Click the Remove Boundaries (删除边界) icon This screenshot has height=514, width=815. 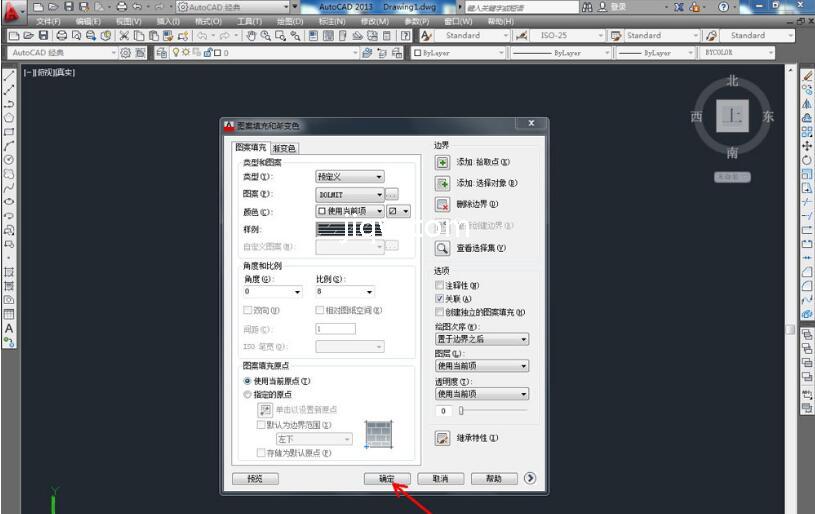(x=442, y=205)
